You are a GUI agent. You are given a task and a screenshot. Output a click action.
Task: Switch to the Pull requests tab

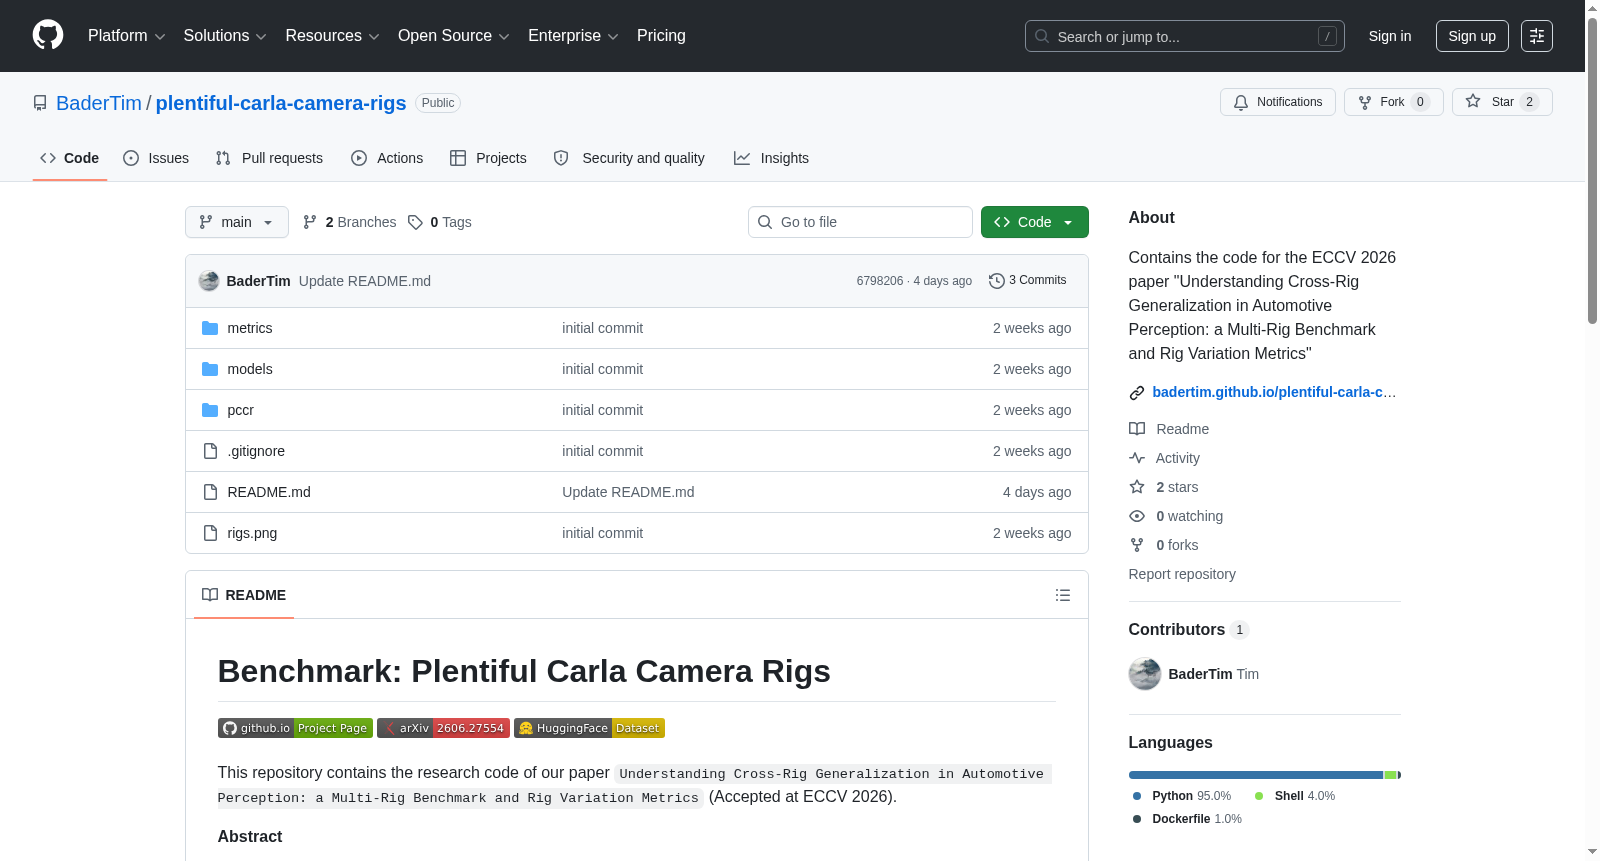pyautogui.click(x=269, y=158)
